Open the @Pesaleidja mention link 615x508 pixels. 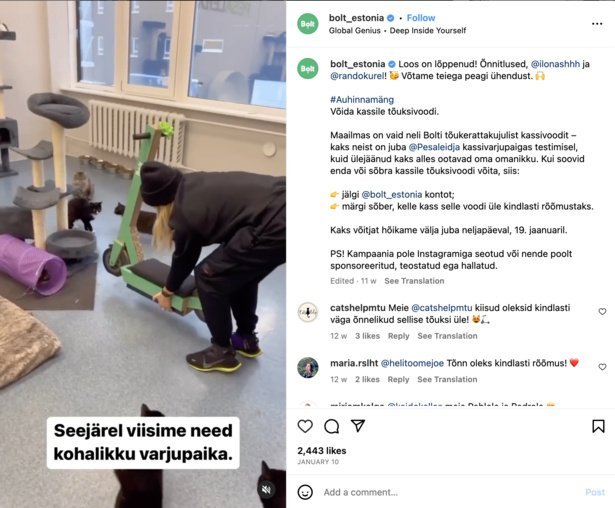click(434, 147)
